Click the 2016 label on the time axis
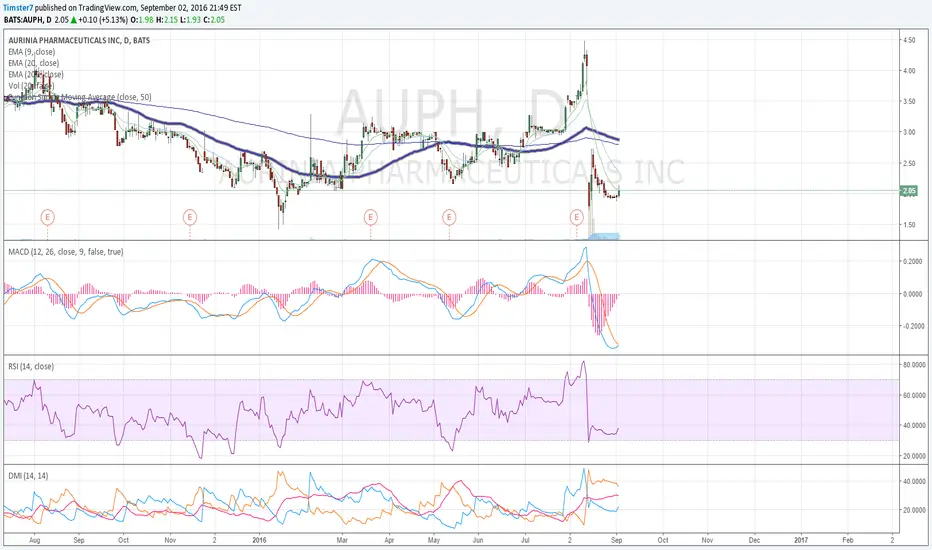 click(259, 540)
